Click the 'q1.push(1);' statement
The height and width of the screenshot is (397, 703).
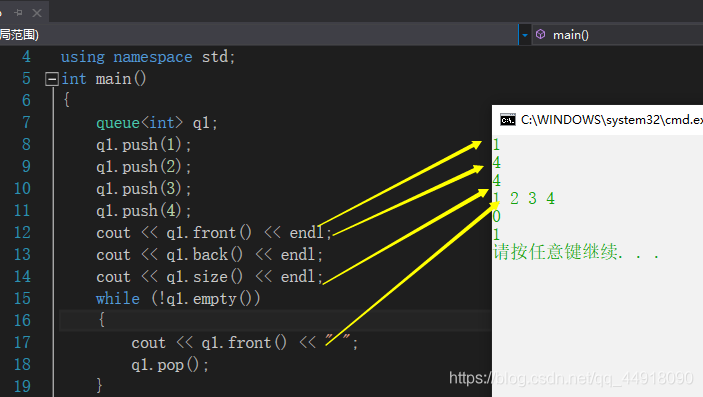coord(144,145)
